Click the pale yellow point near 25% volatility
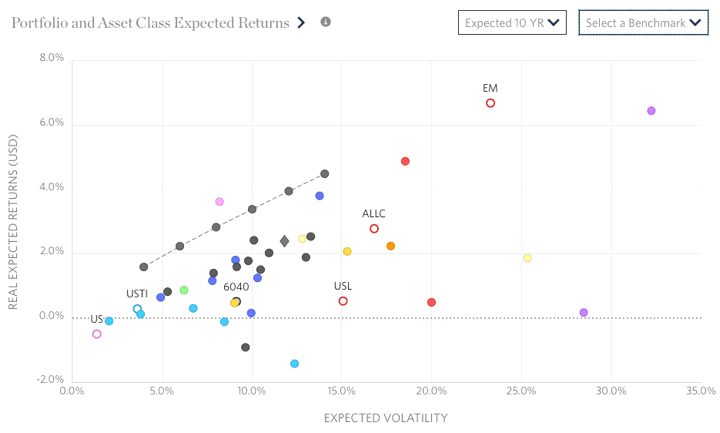 (527, 258)
